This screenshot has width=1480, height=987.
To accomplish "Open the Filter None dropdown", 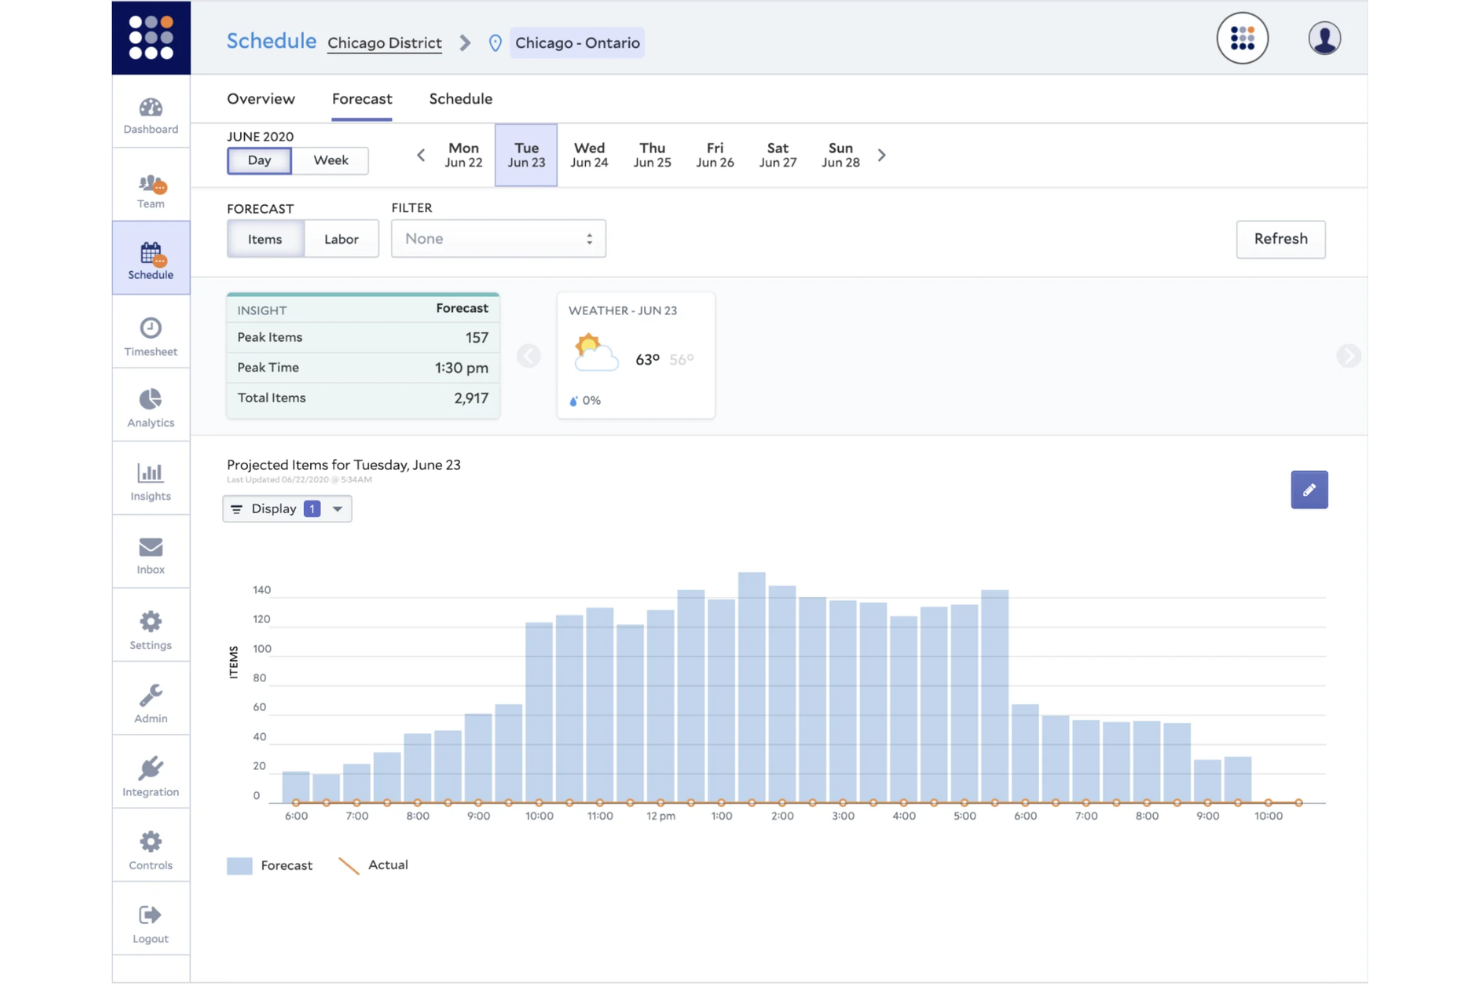I will (498, 239).
